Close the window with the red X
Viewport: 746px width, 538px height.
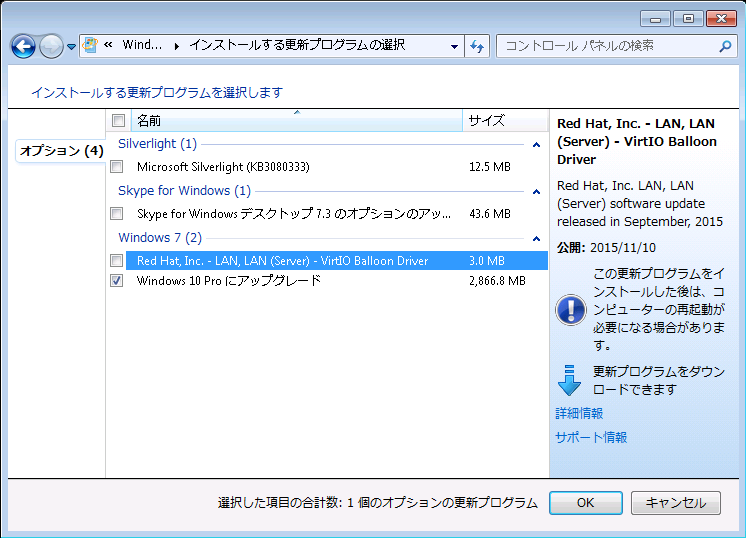click(721, 19)
